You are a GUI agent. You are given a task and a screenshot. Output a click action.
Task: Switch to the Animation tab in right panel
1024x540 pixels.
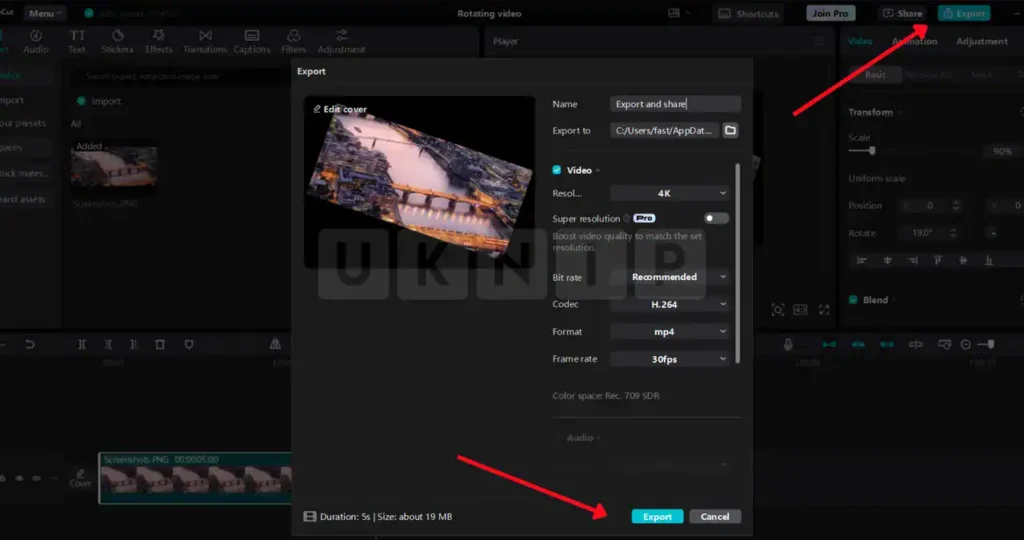[914, 41]
